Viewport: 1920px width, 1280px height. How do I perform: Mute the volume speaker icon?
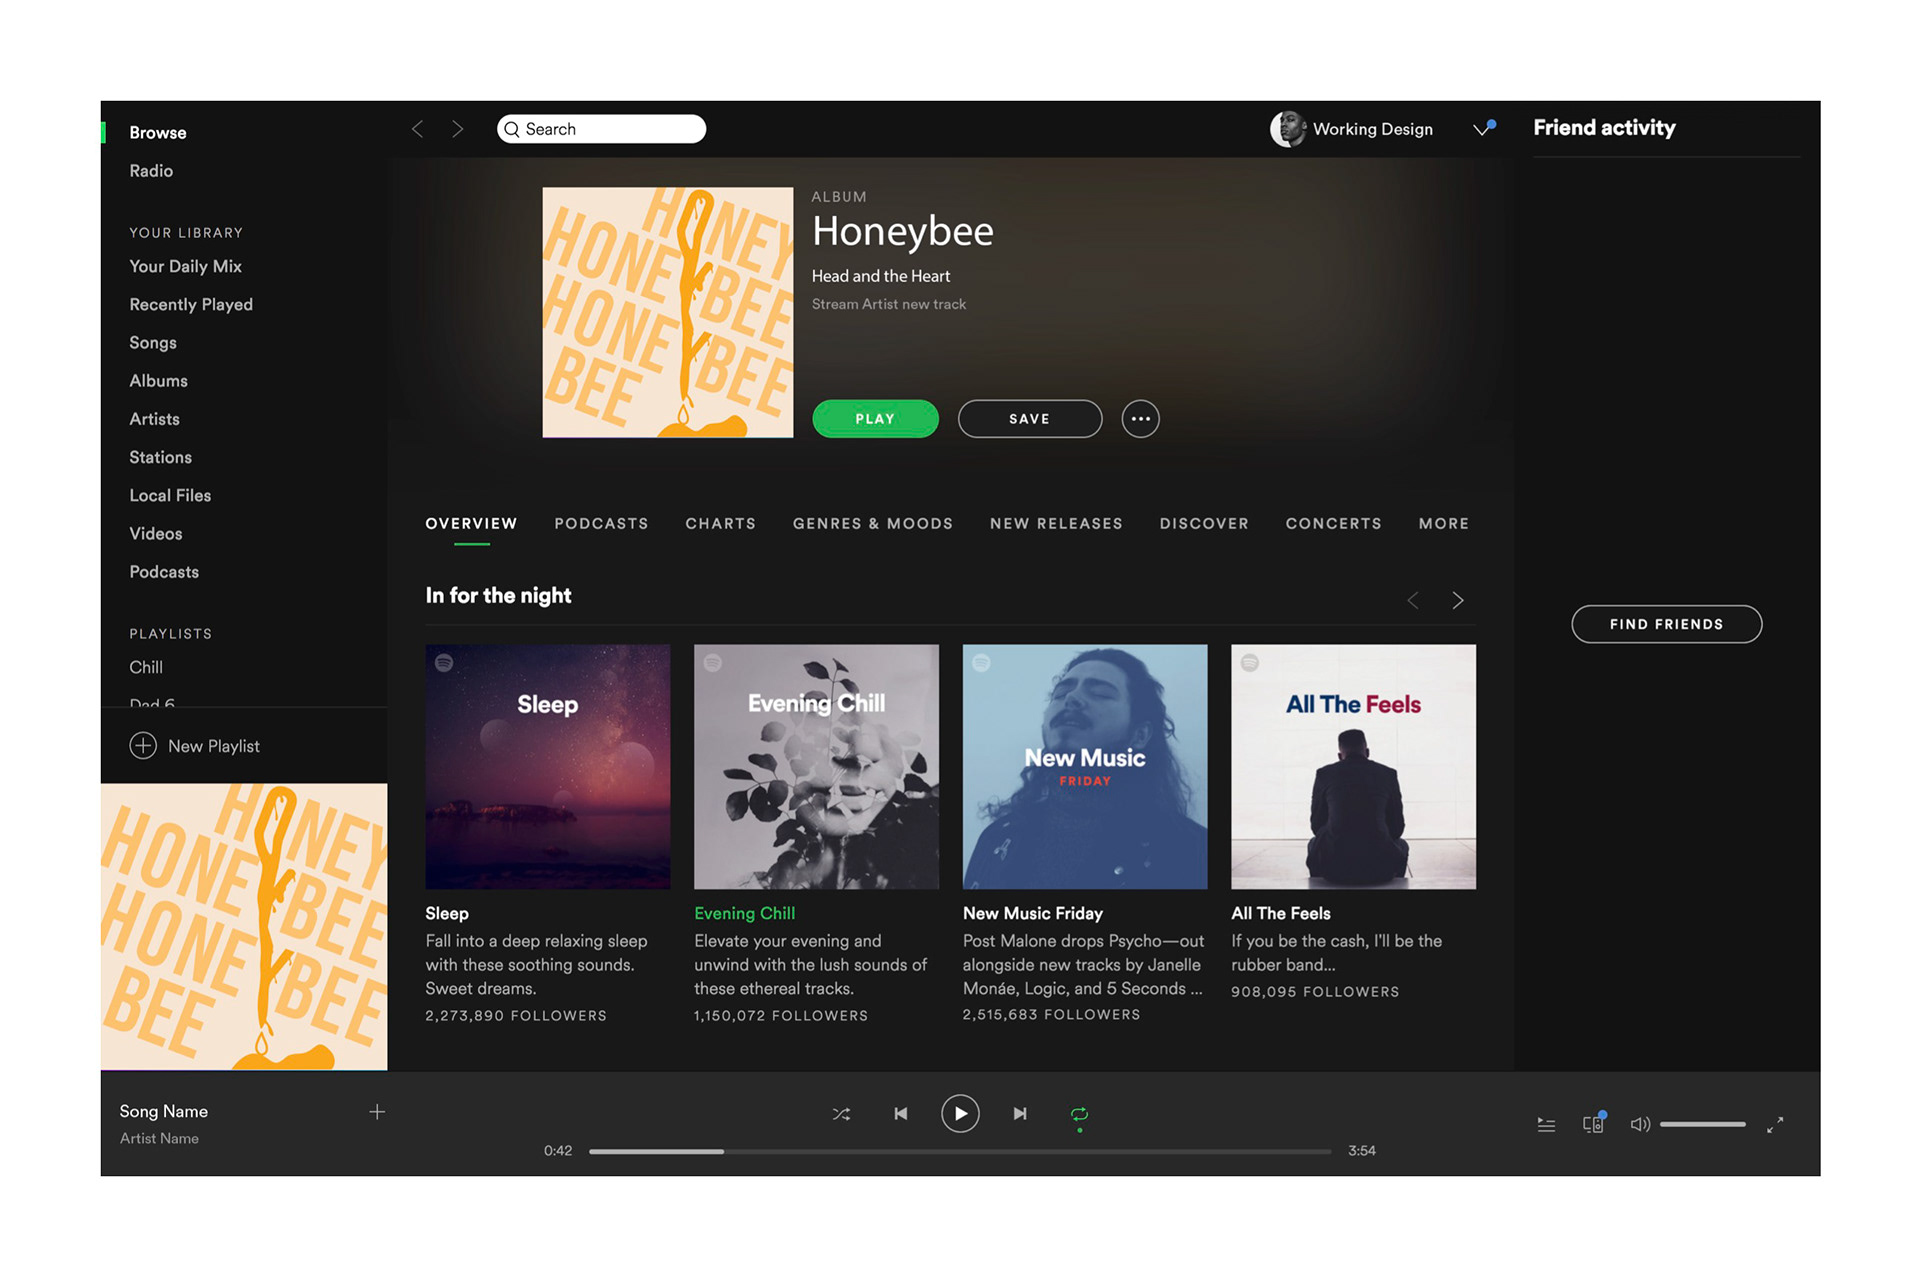point(1640,1125)
